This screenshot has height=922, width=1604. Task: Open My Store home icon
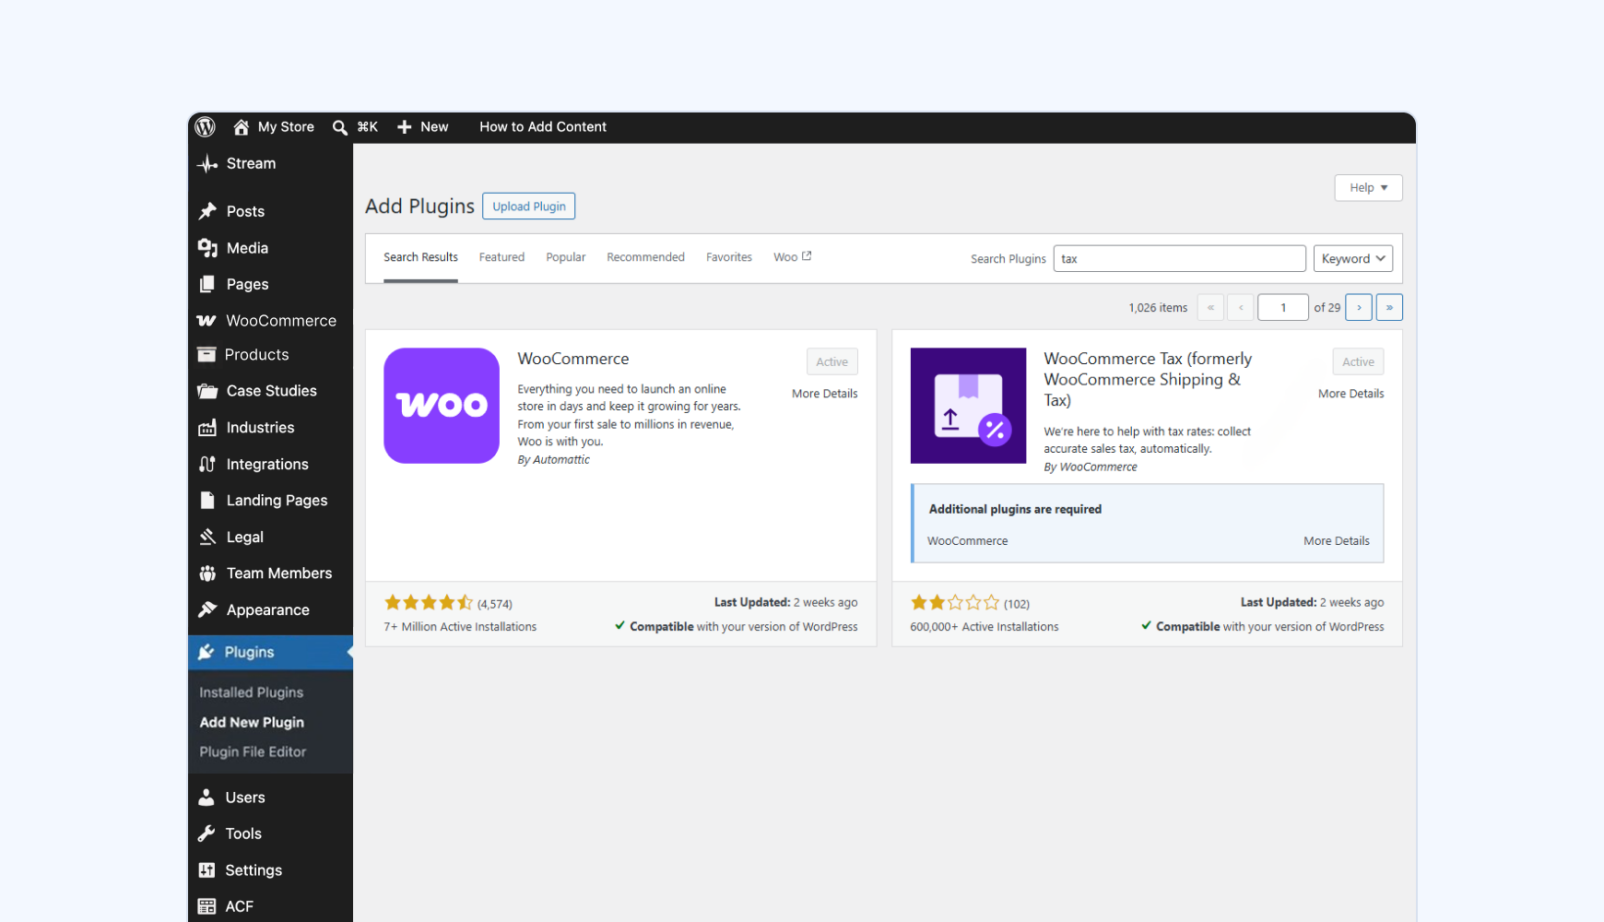241,127
